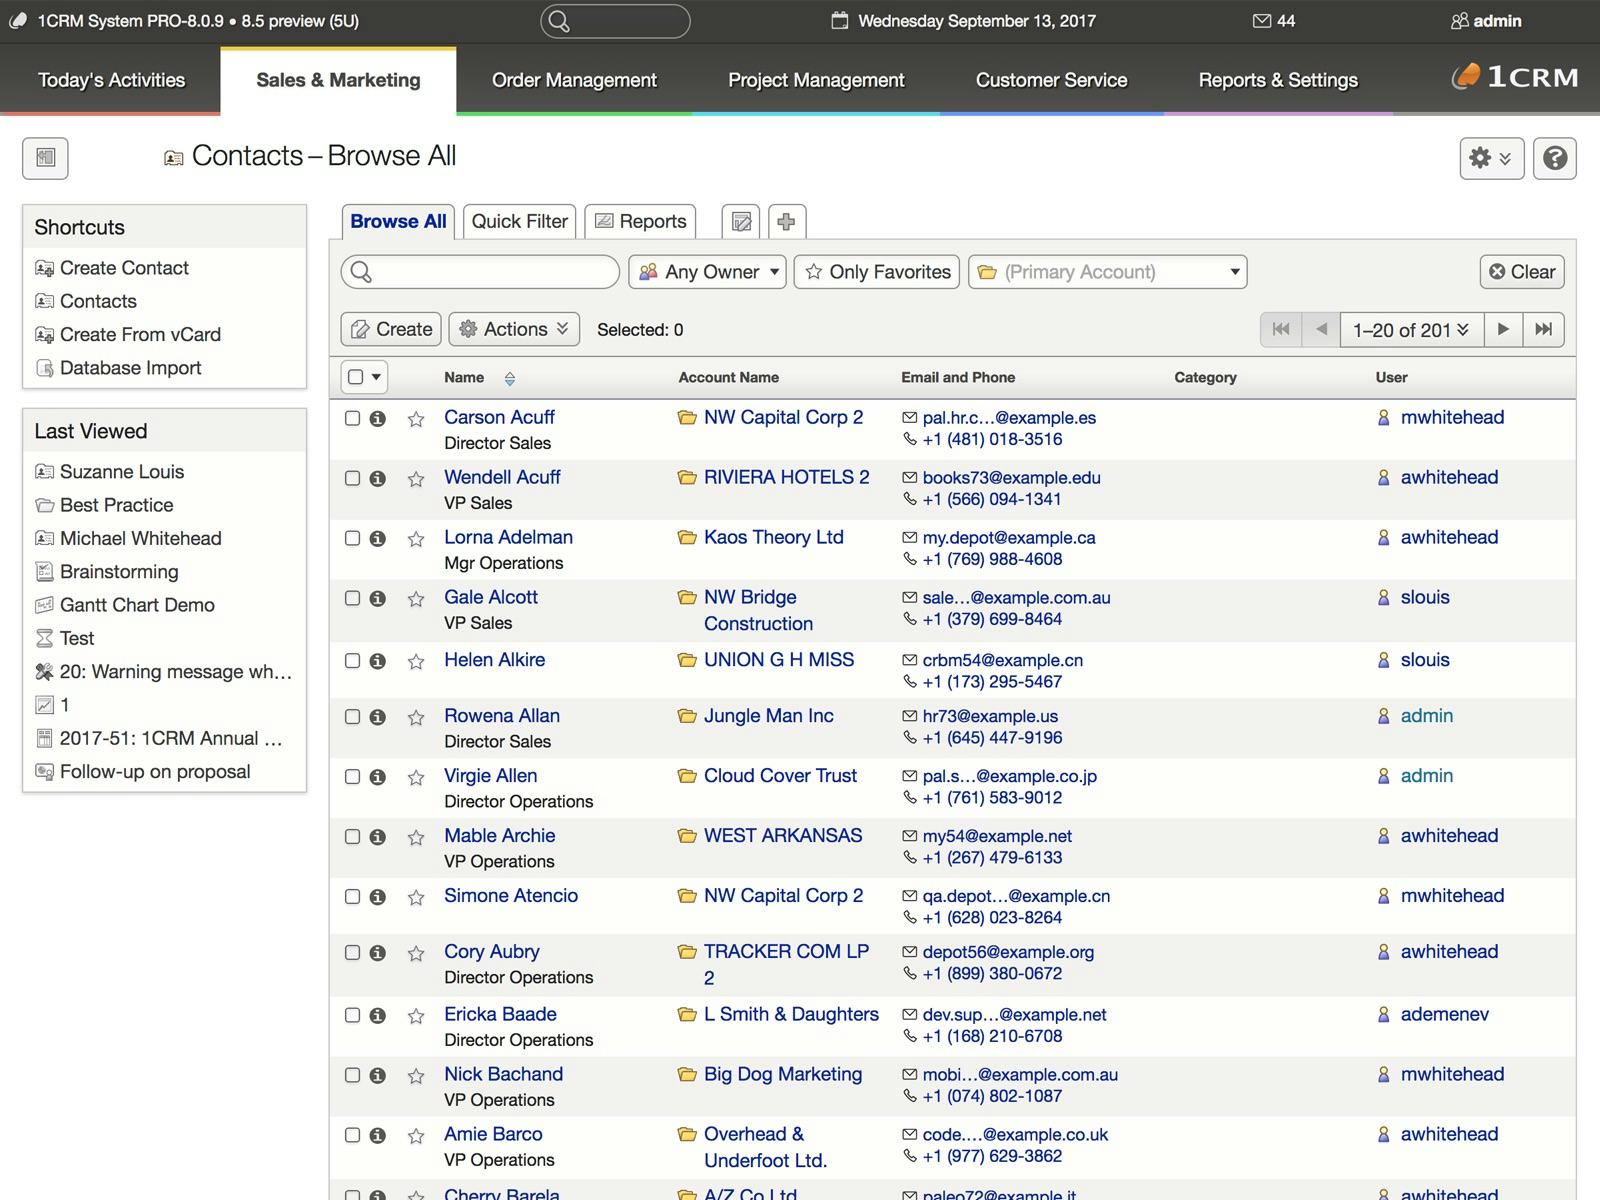This screenshot has width=1600, height=1200.
Task: Open Actions dropdown menu
Action: coord(514,329)
